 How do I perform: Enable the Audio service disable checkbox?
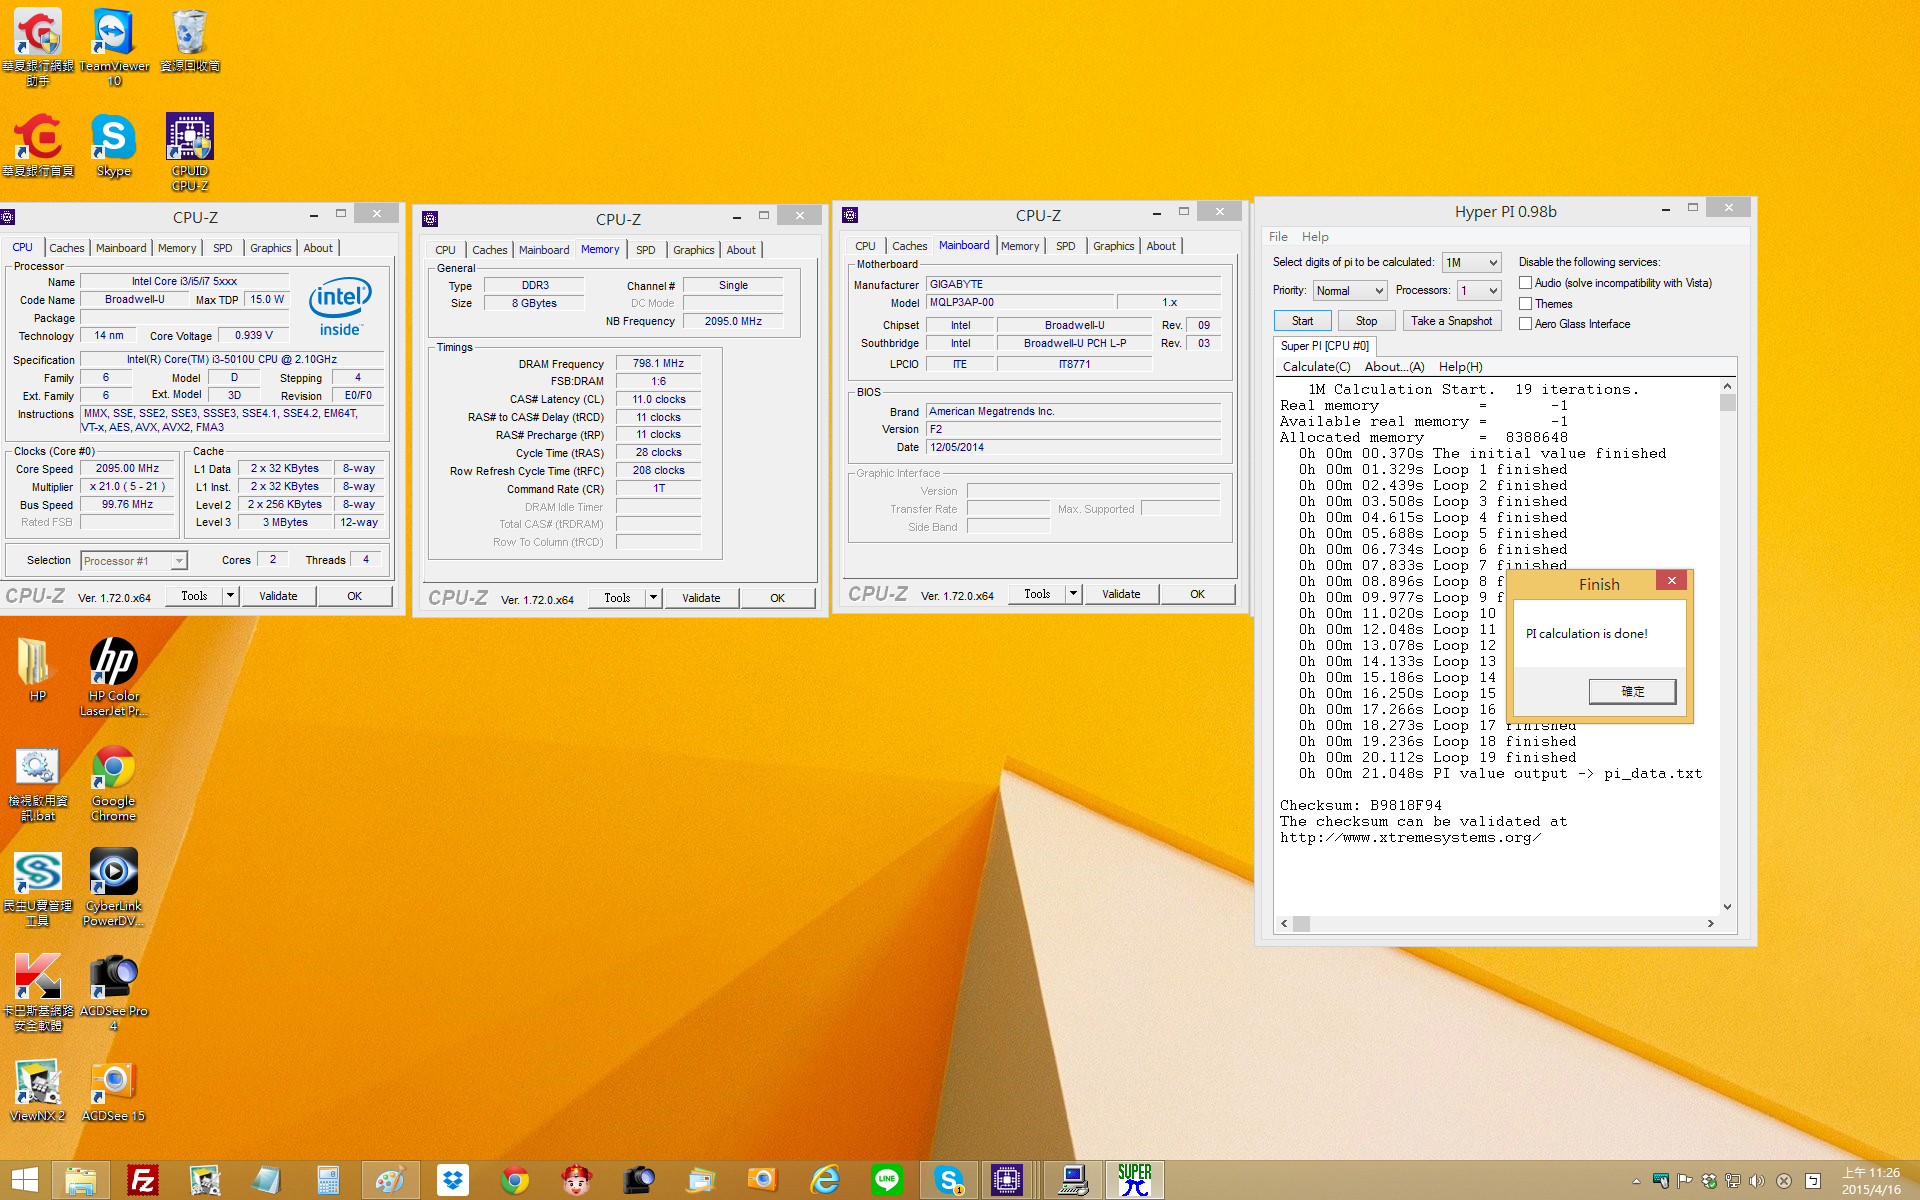pos(1526,283)
